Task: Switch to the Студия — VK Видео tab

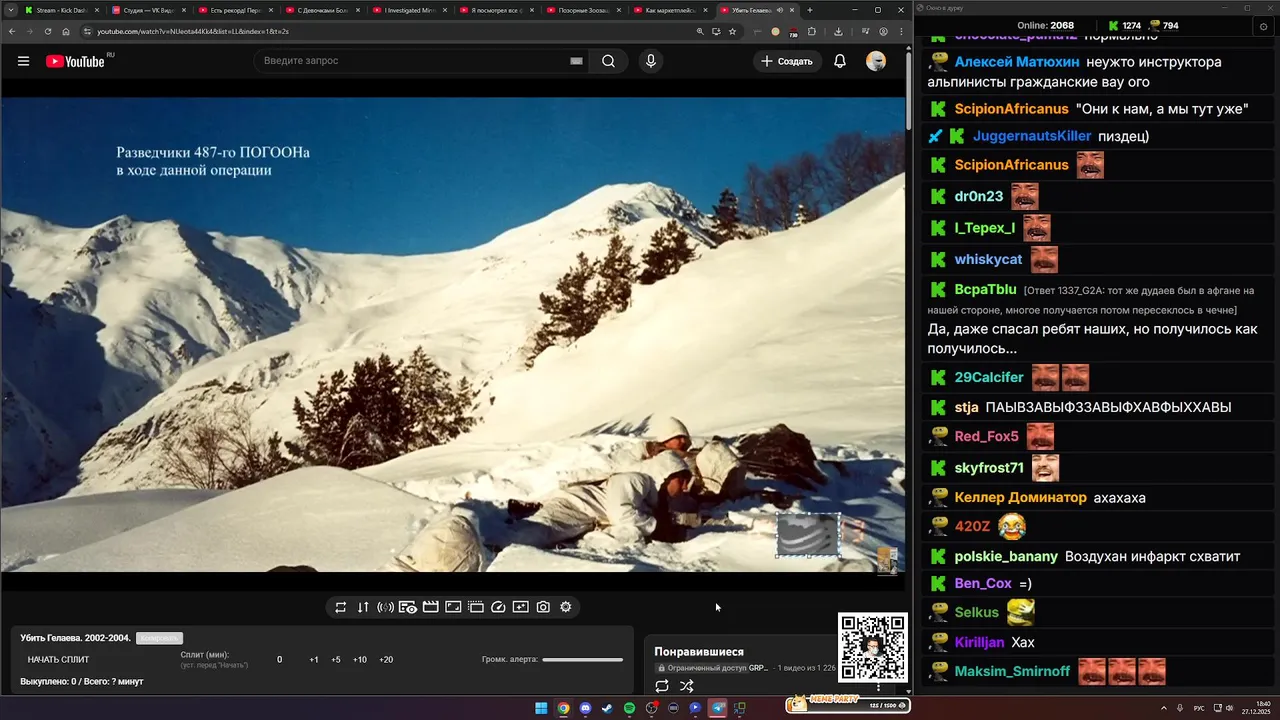Action: tap(150, 10)
